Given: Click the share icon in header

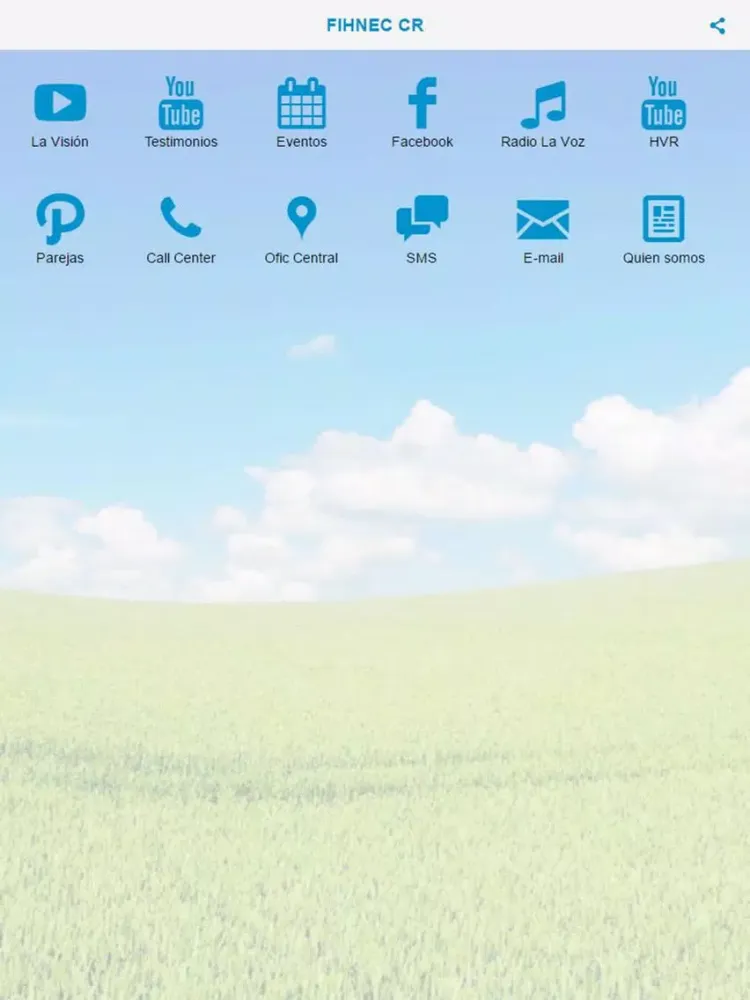Looking at the screenshot, I should [x=717, y=26].
